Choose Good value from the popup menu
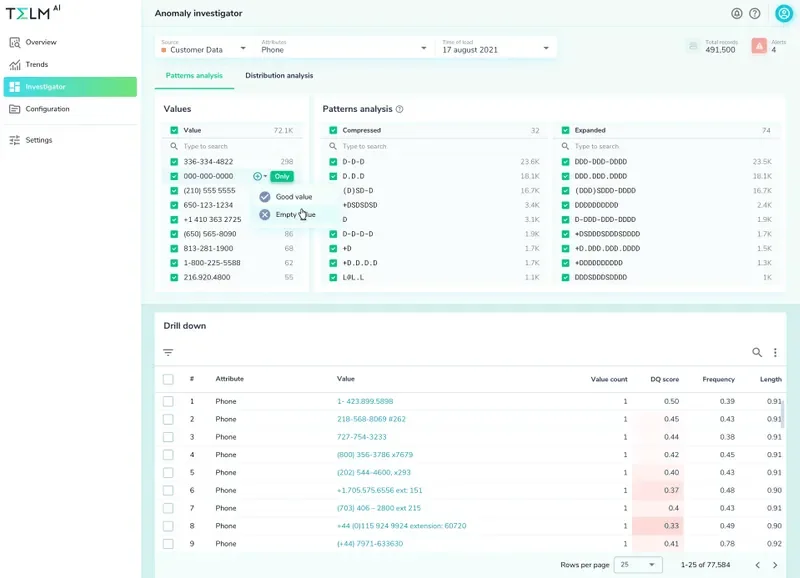 pos(293,197)
